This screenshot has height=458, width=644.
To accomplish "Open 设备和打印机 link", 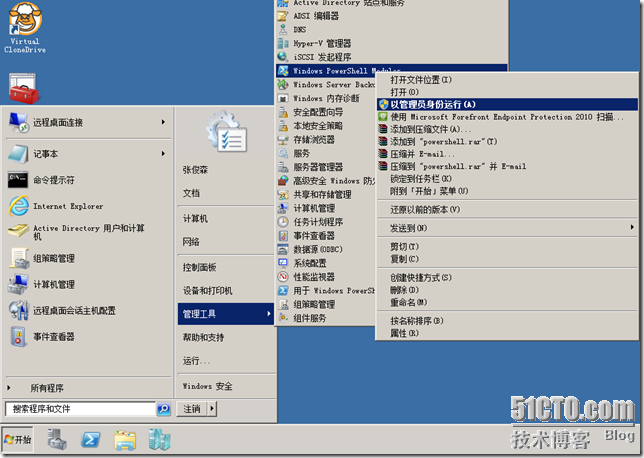I will [208, 291].
